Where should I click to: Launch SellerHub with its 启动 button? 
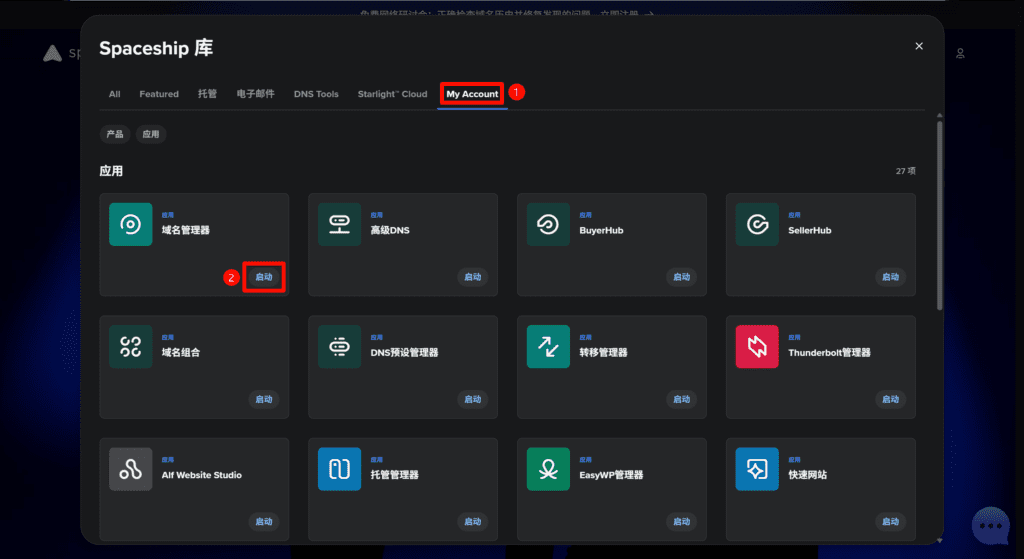[891, 277]
